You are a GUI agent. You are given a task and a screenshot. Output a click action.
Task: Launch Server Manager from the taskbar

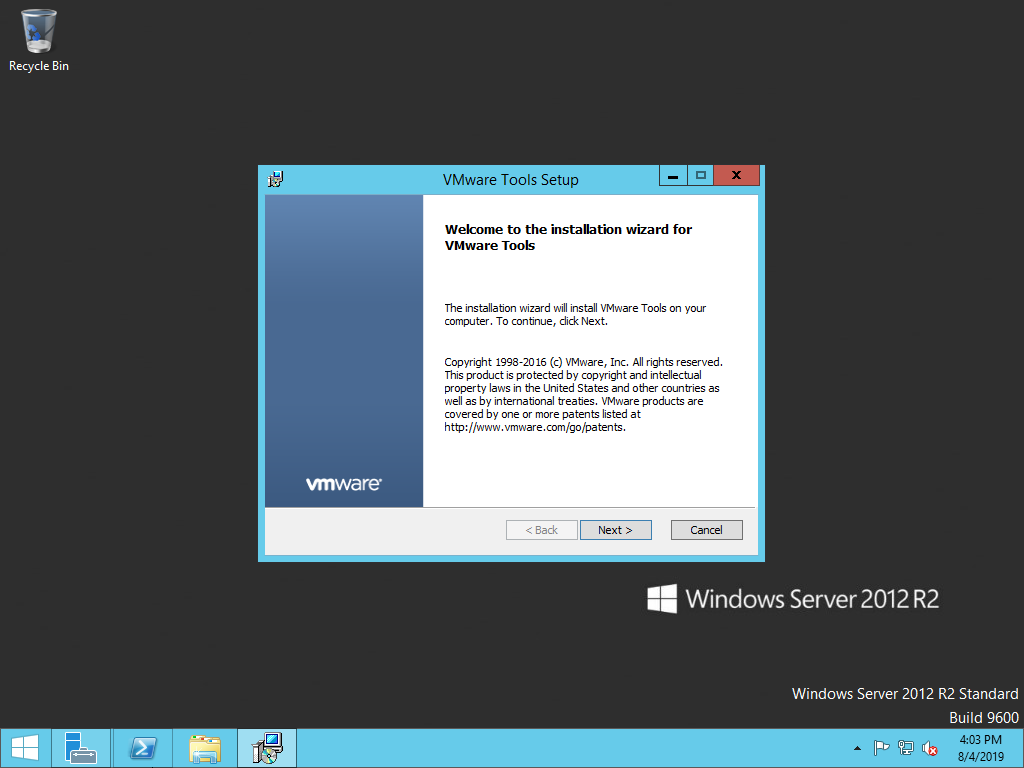(81, 748)
